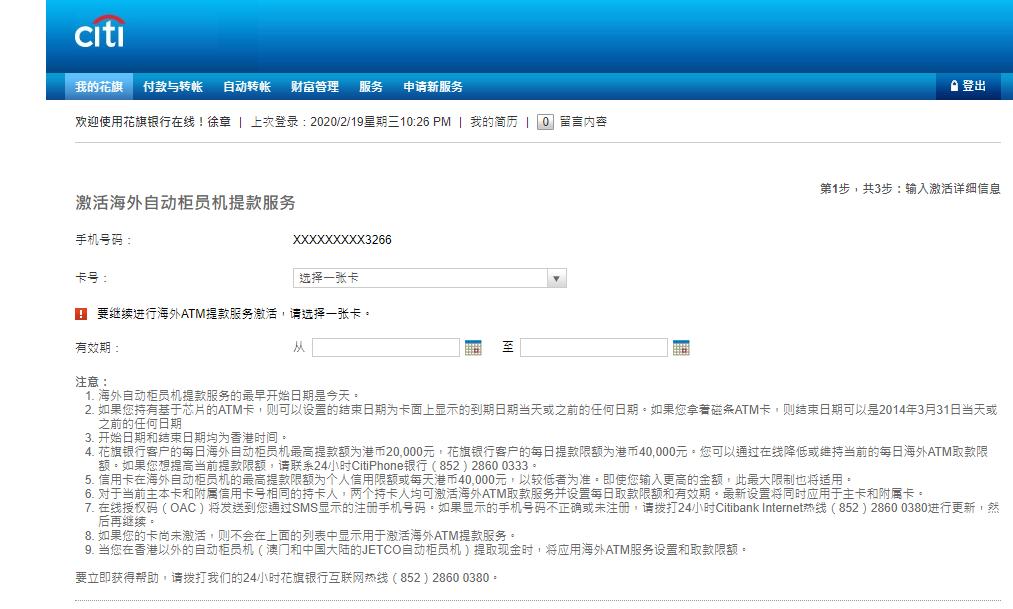The height and width of the screenshot is (609, 1013).
Task: Open the 服务 menu
Action: (371, 87)
